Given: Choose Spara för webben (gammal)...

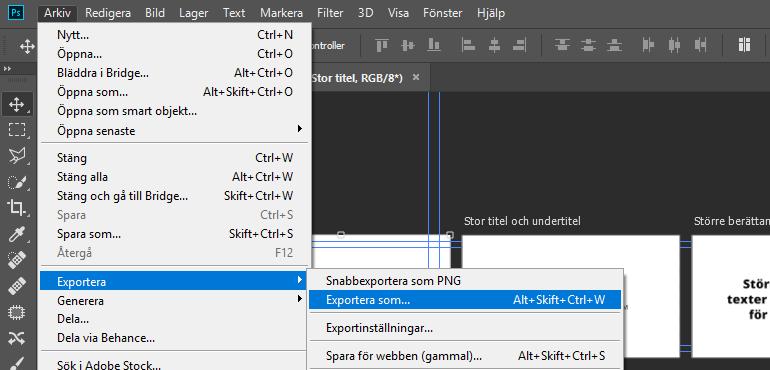Looking at the screenshot, I should pyautogui.click(x=465, y=355).
